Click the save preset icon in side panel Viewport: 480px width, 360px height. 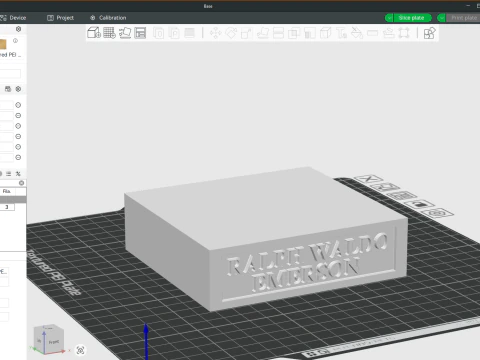[8, 89]
